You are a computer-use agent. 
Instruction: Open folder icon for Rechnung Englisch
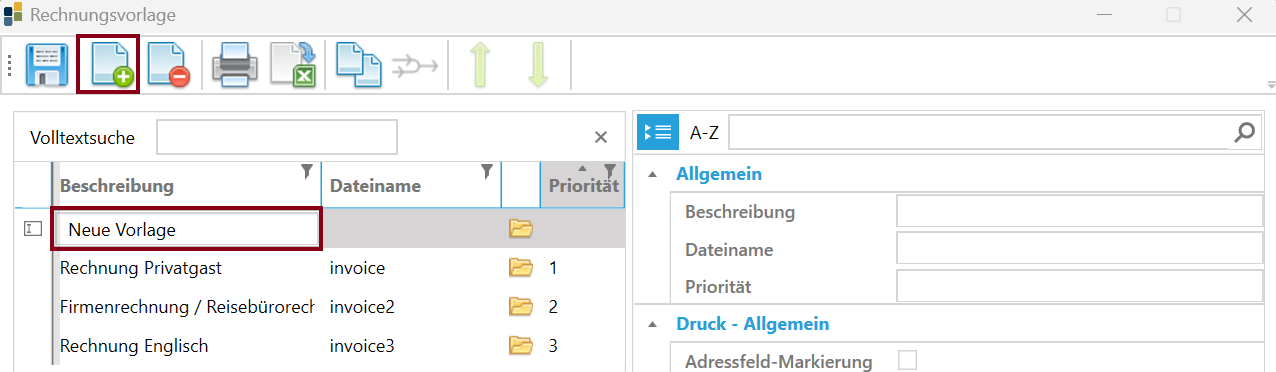(520, 346)
